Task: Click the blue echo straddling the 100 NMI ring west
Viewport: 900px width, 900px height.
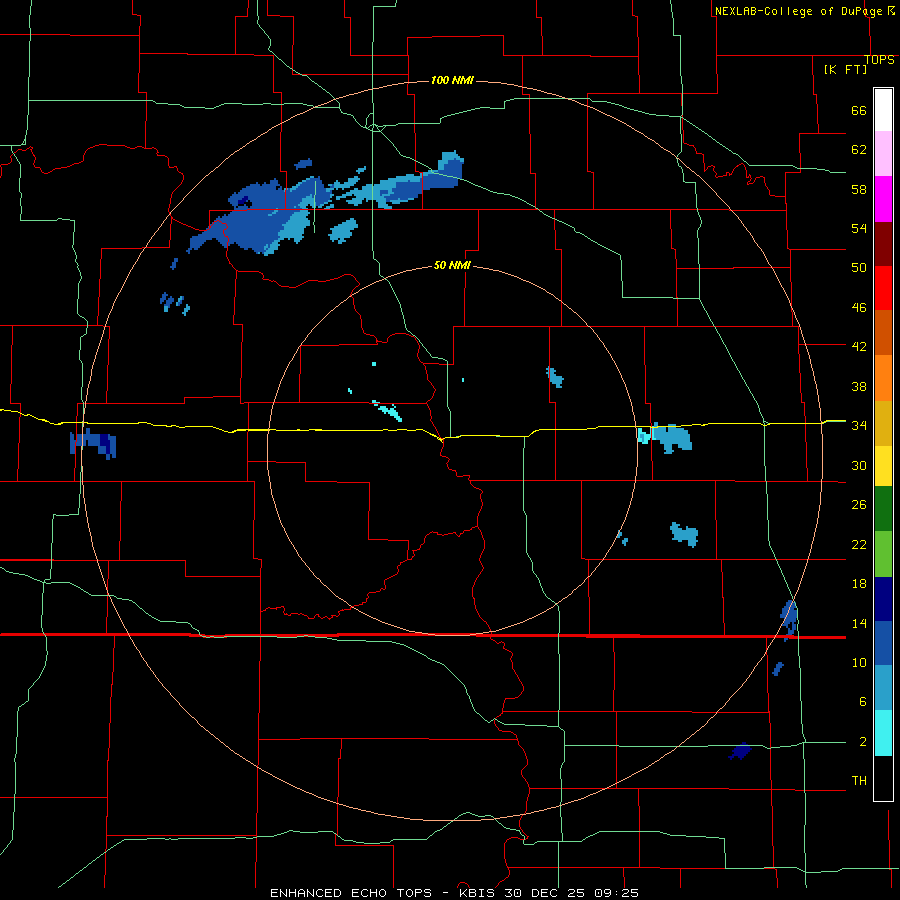Action: pyautogui.click(x=93, y=444)
